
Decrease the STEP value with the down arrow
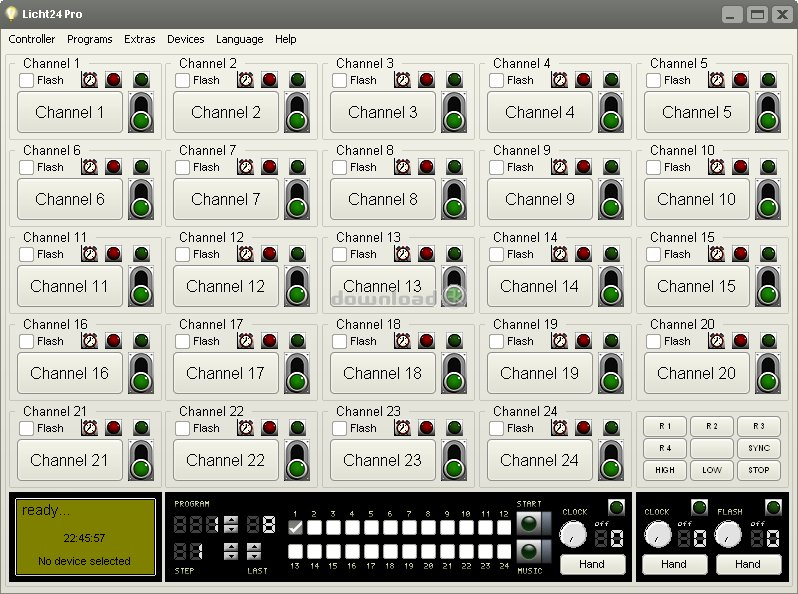click(x=231, y=556)
